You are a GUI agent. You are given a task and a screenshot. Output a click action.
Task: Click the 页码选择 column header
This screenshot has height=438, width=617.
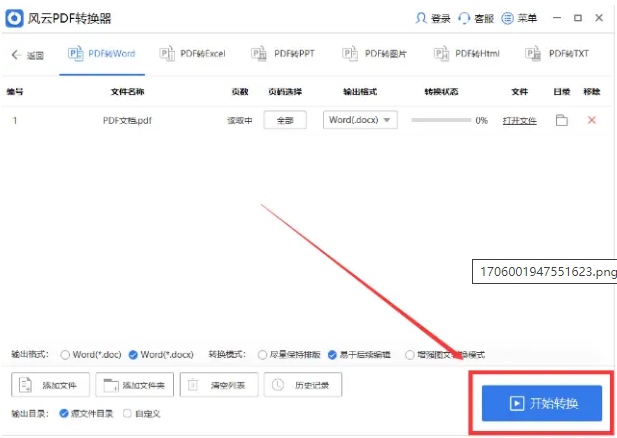pyautogui.click(x=285, y=92)
